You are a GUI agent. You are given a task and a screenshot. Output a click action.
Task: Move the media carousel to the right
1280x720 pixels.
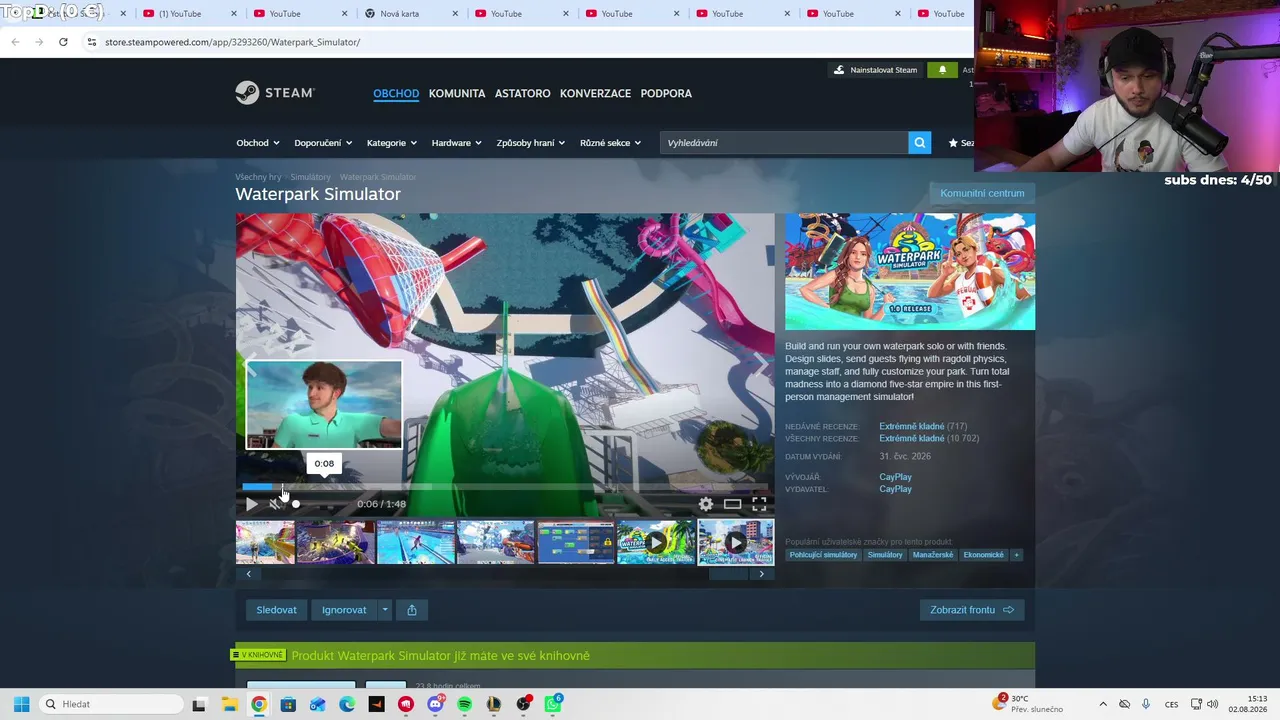click(762, 574)
